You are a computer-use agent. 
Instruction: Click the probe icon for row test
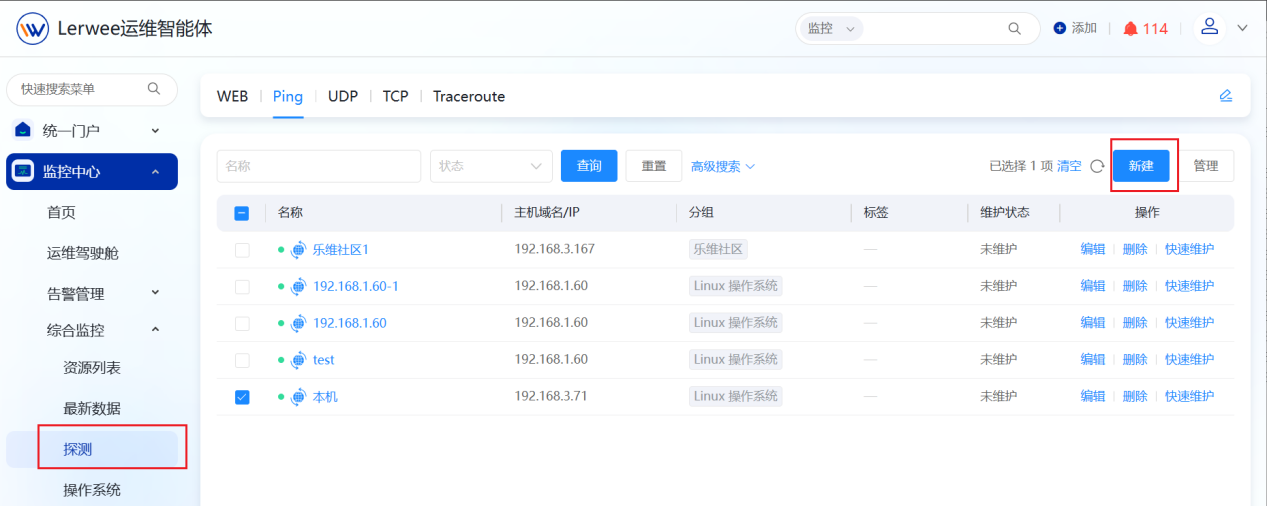pos(298,360)
